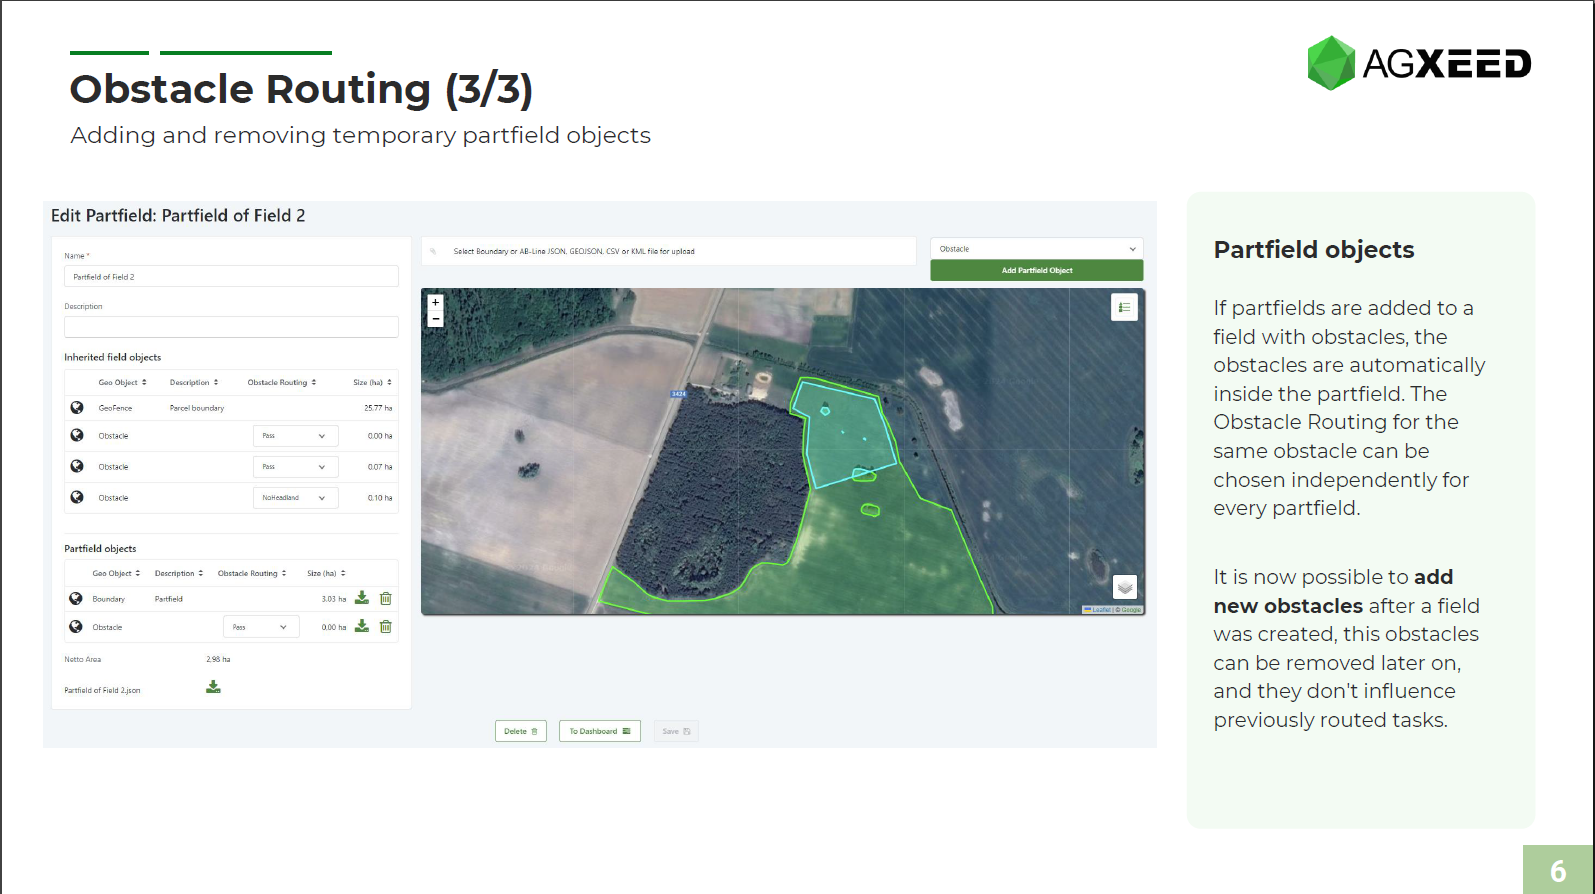
Task: Open the NoHeadland obstacle routing dropdown
Action: tap(295, 498)
